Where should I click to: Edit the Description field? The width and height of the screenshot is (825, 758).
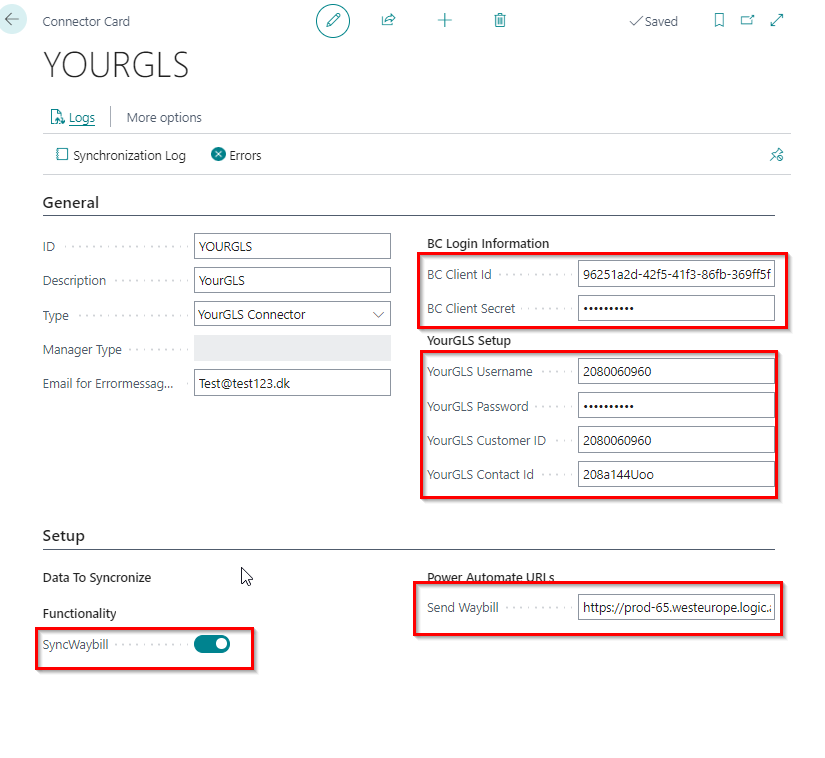292,280
